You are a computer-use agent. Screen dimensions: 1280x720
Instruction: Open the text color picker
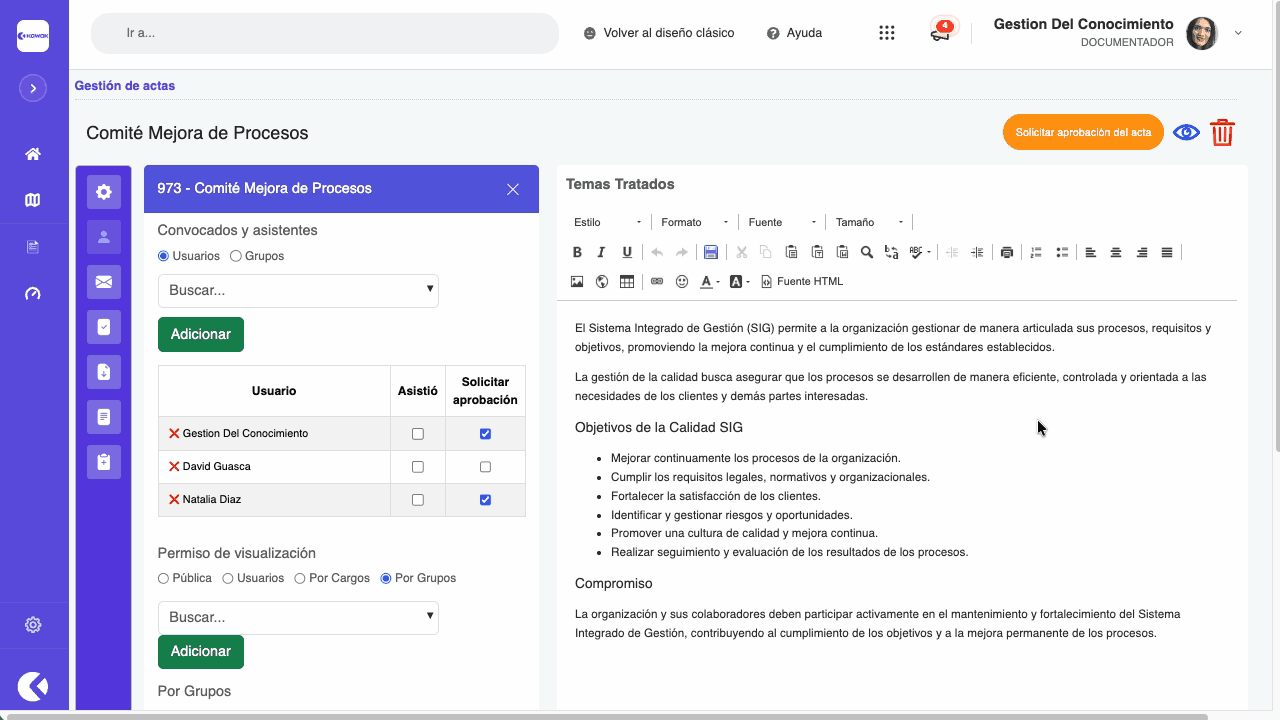pyautogui.click(x=709, y=282)
